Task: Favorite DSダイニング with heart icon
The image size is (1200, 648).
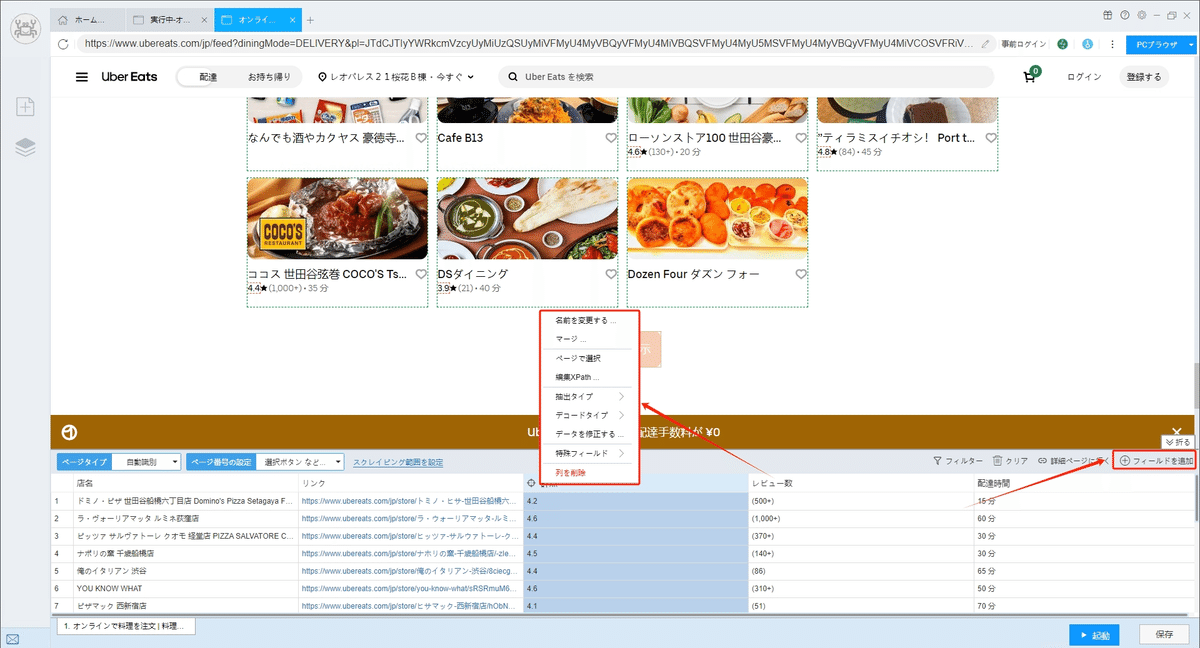Action: [x=611, y=274]
